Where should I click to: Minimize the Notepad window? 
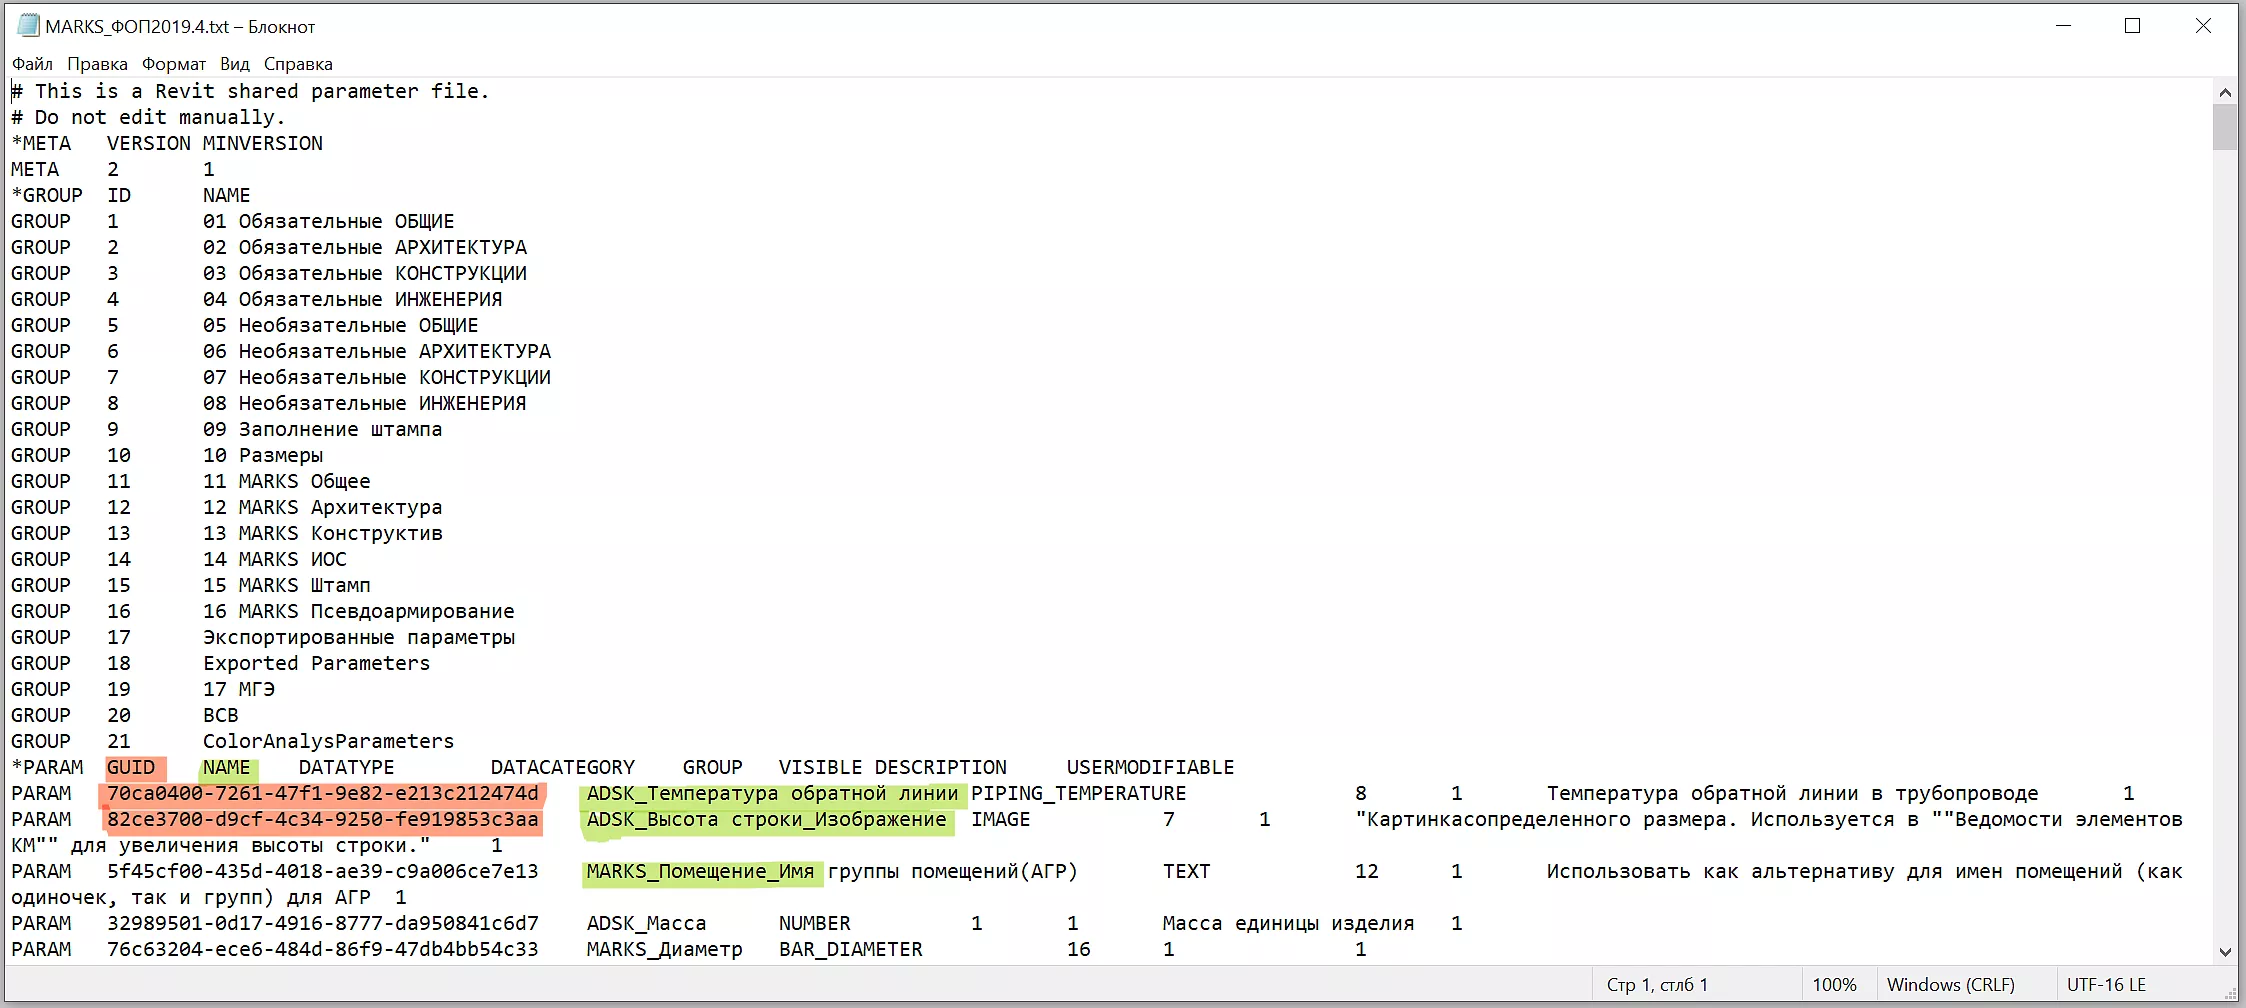(2063, 26)
